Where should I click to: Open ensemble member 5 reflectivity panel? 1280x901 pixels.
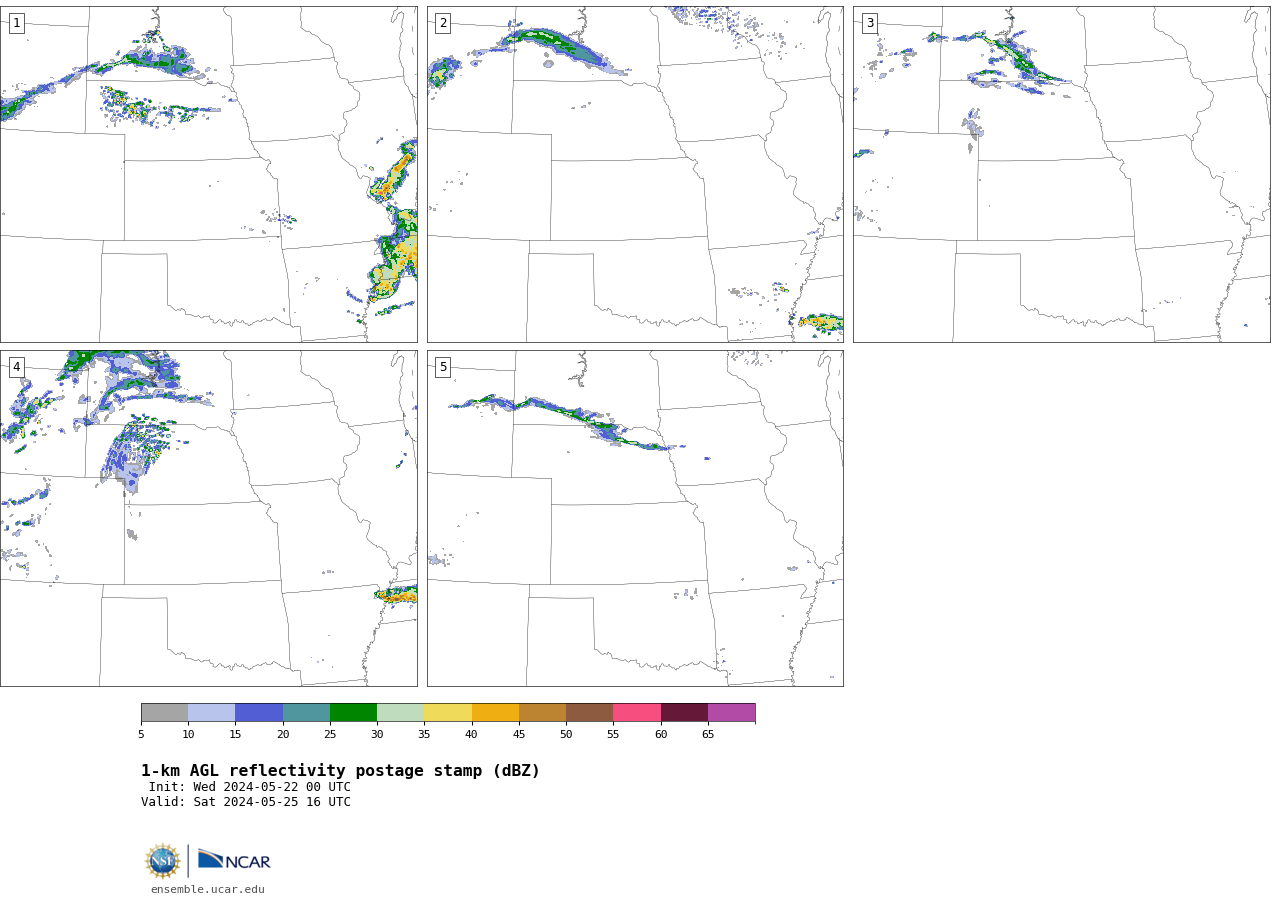click(635, 518)
